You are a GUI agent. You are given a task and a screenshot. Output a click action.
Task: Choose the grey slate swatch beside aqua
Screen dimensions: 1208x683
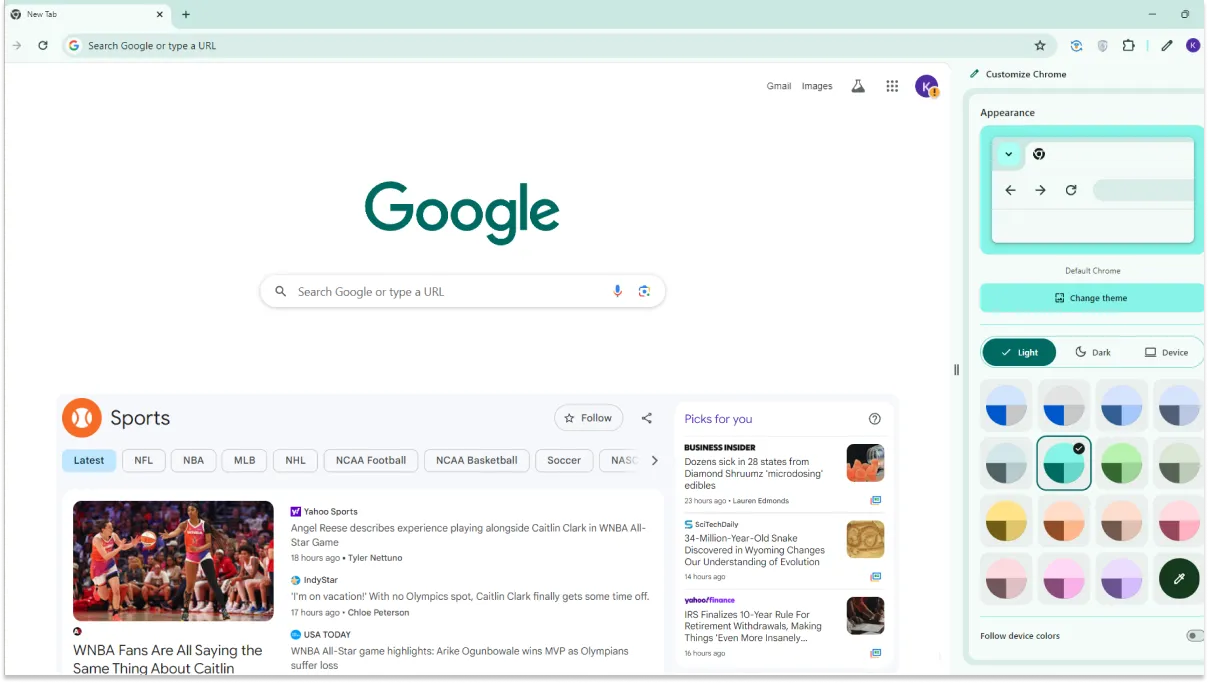1006,463
